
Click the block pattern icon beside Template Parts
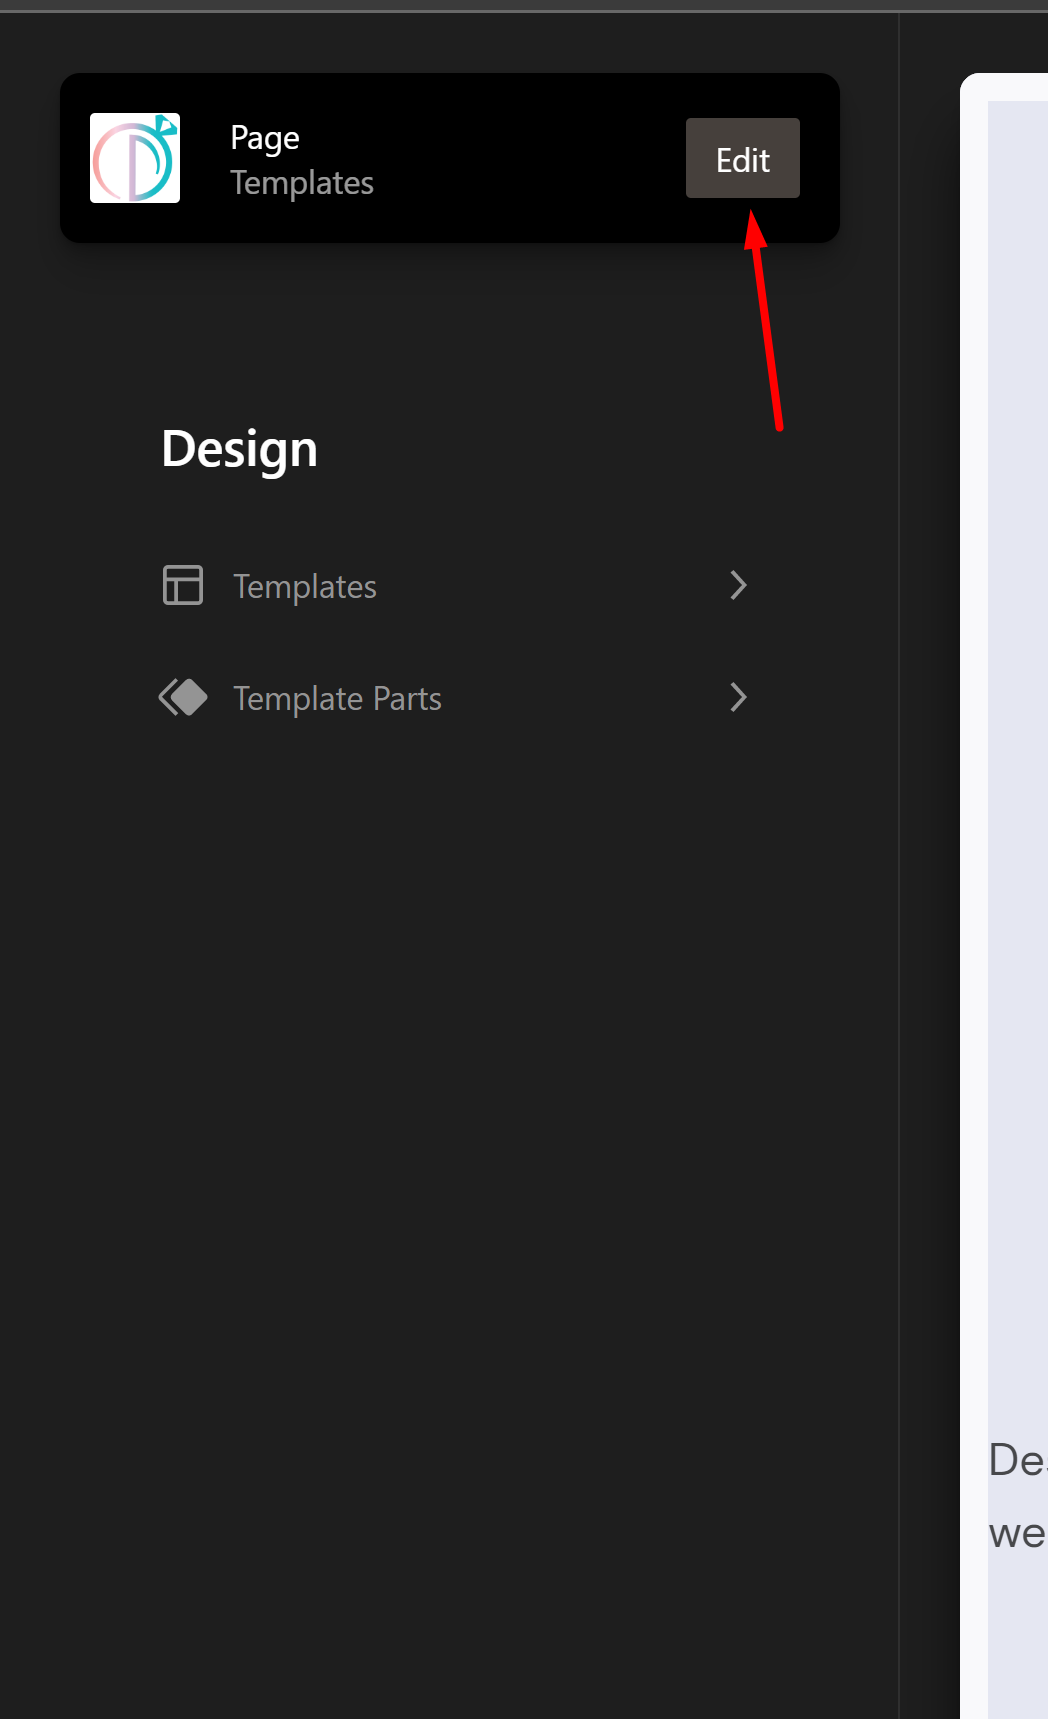(183, 697)
